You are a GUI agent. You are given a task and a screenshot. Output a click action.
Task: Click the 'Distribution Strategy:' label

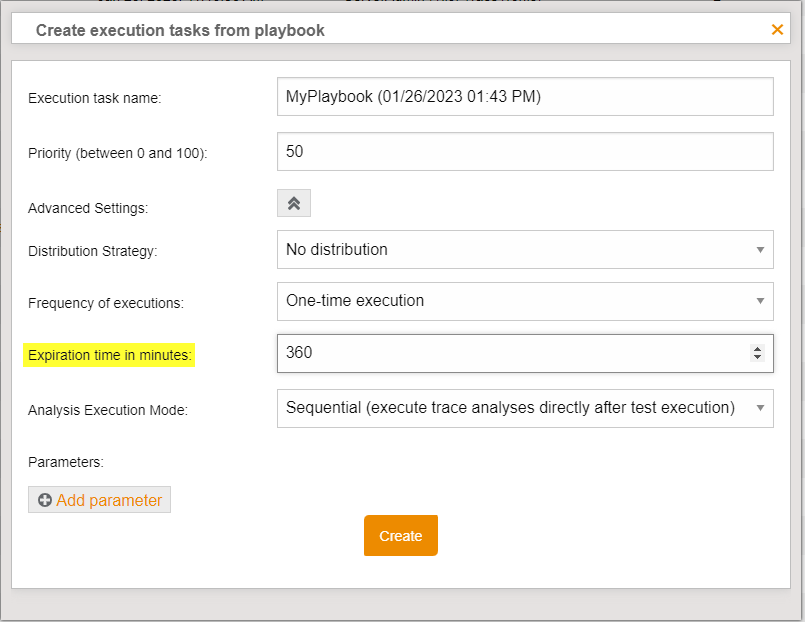(x=93, y=252)
